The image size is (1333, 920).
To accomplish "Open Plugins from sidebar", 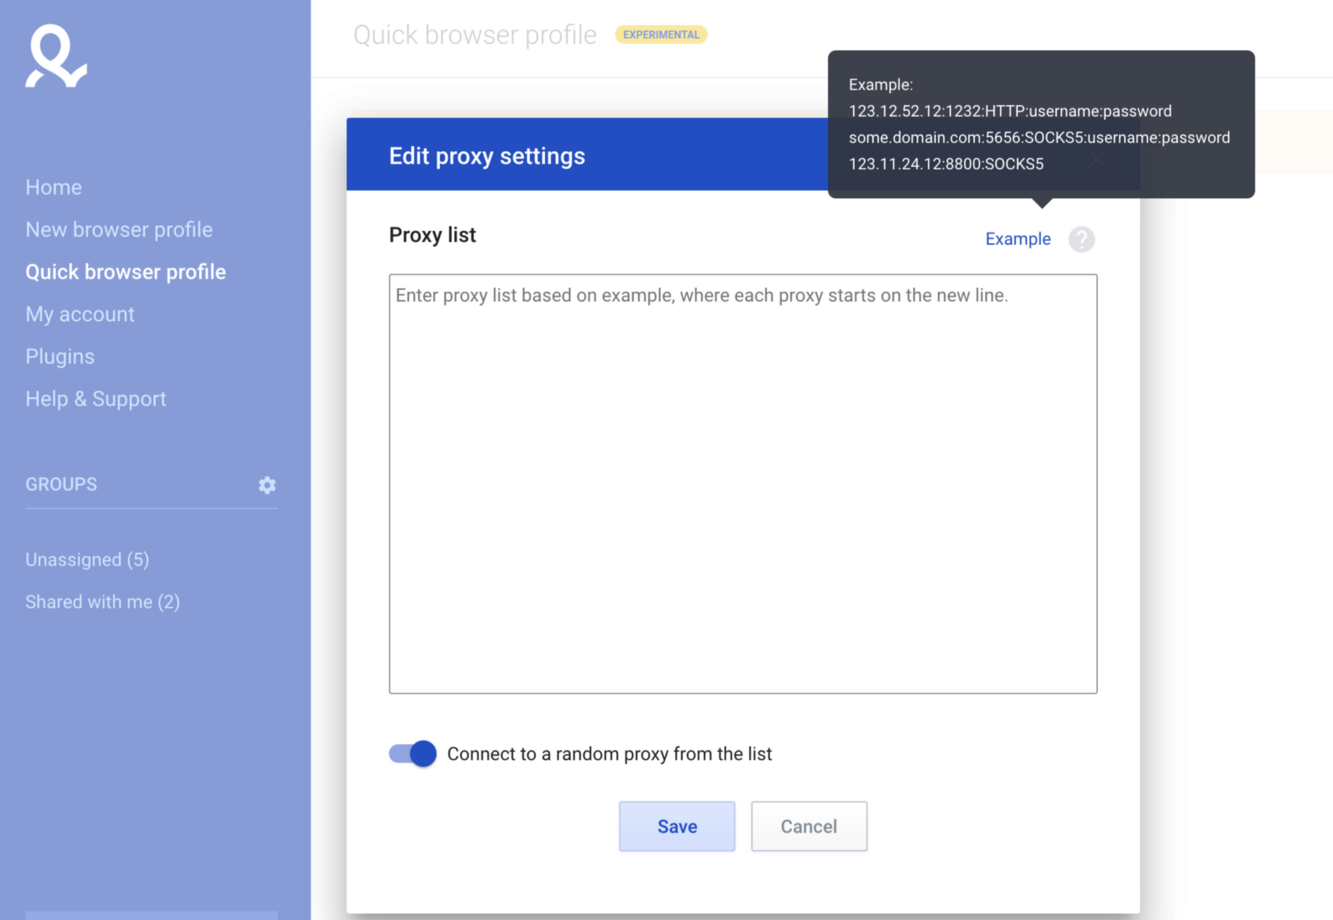I will tap(60, 356).
